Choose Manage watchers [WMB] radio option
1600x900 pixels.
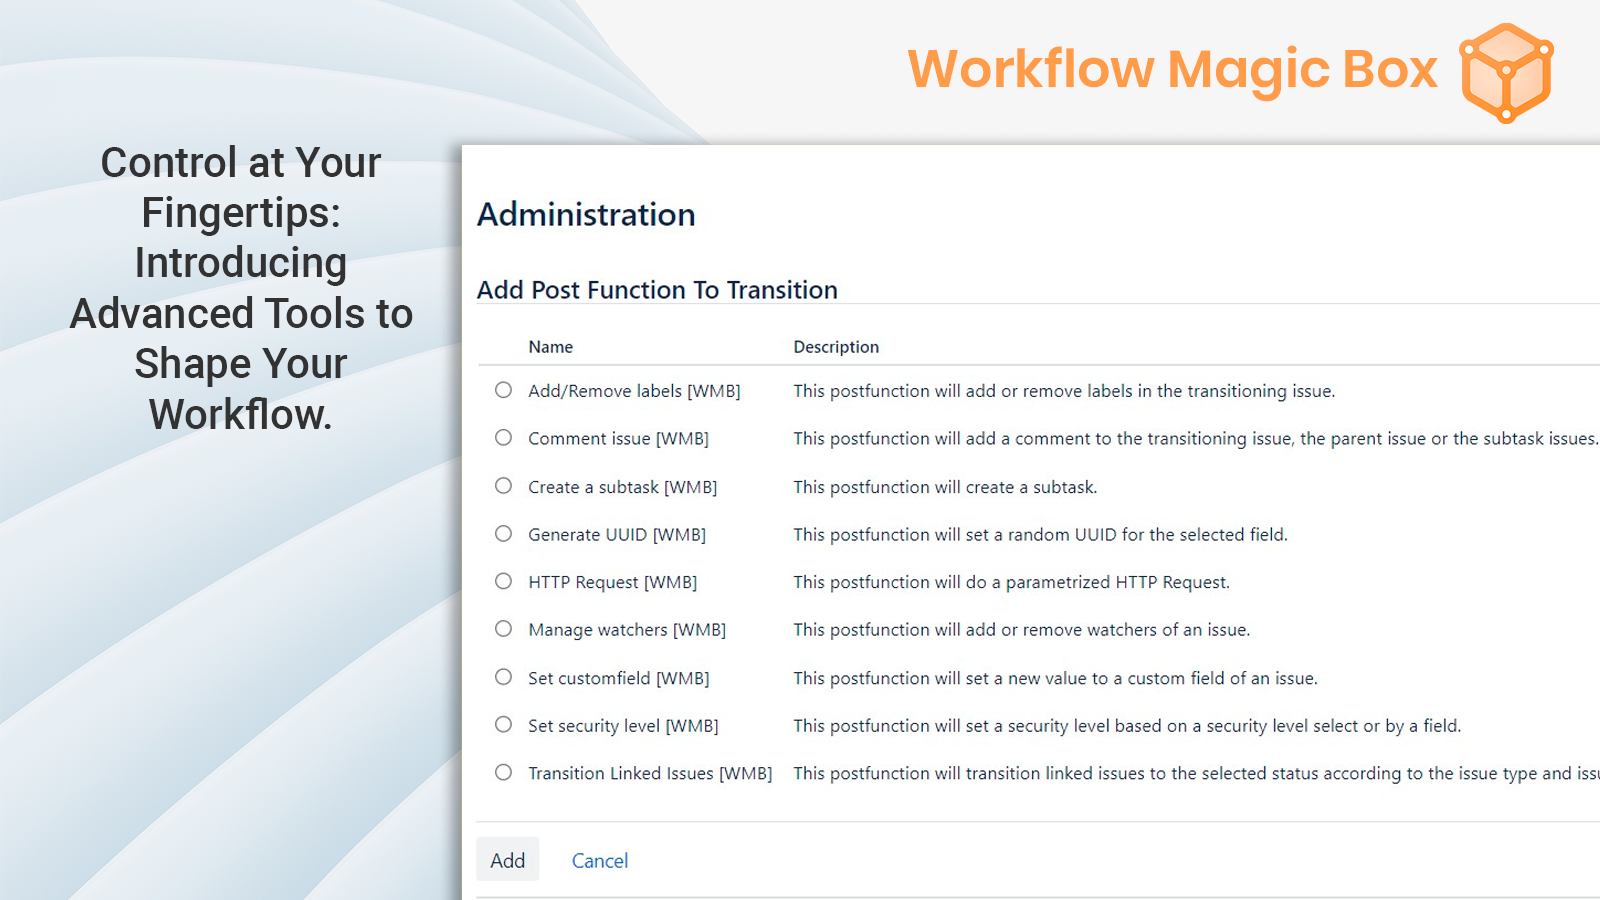tap(503, 629)
